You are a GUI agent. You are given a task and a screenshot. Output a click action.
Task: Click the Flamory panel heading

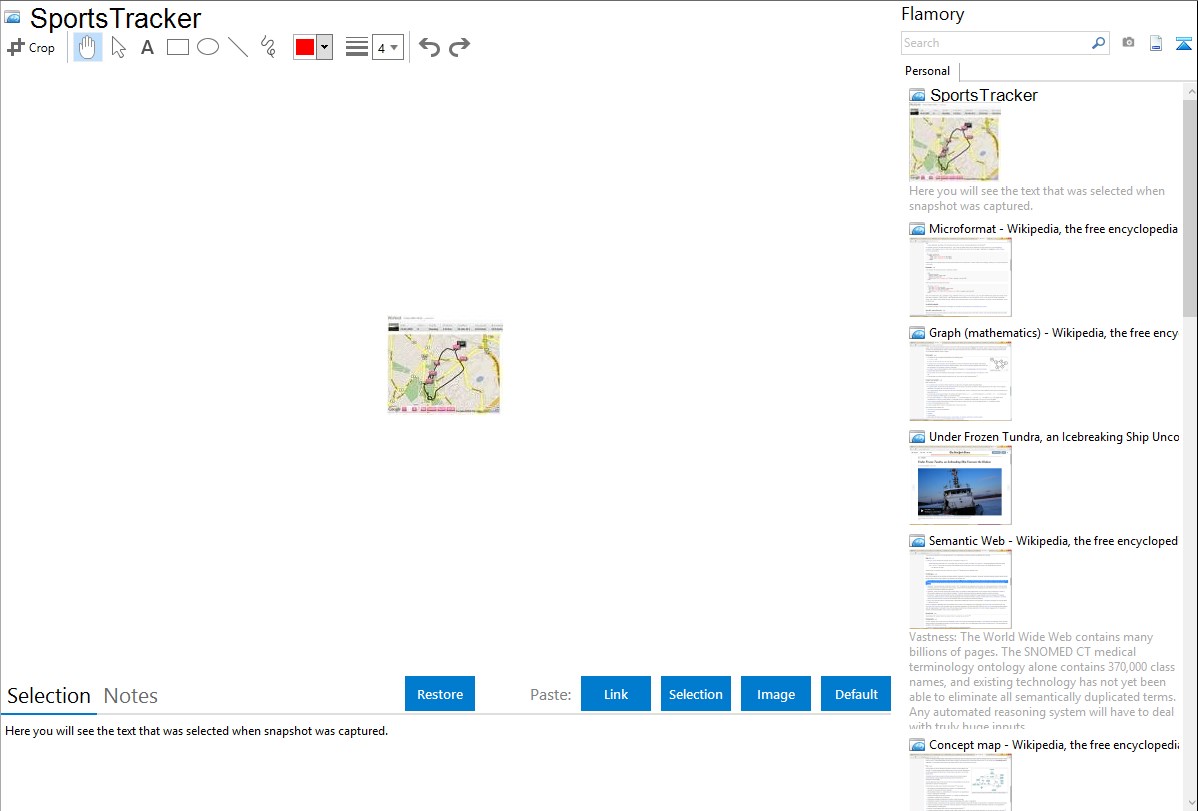tap(932, 14)
